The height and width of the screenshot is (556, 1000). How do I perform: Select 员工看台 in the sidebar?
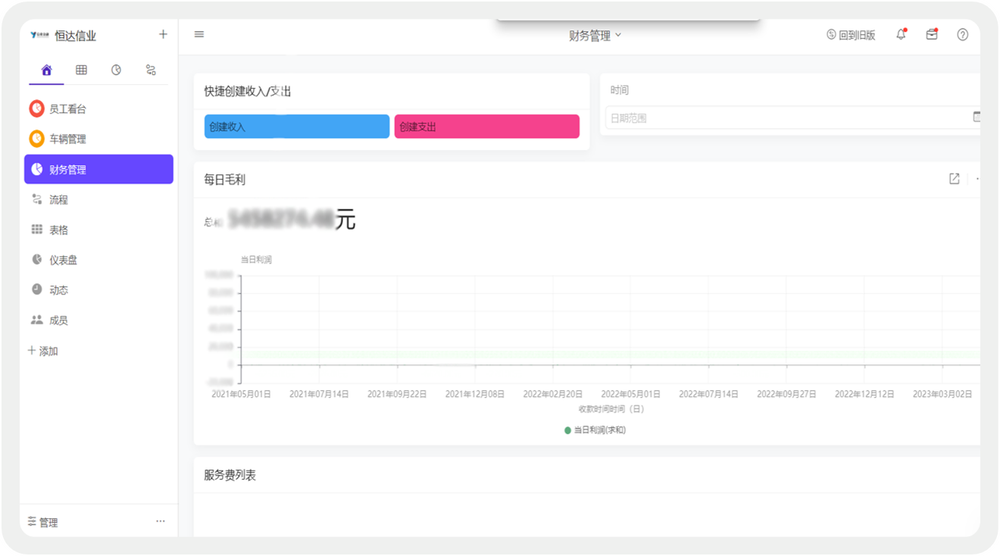click(68, 109)
